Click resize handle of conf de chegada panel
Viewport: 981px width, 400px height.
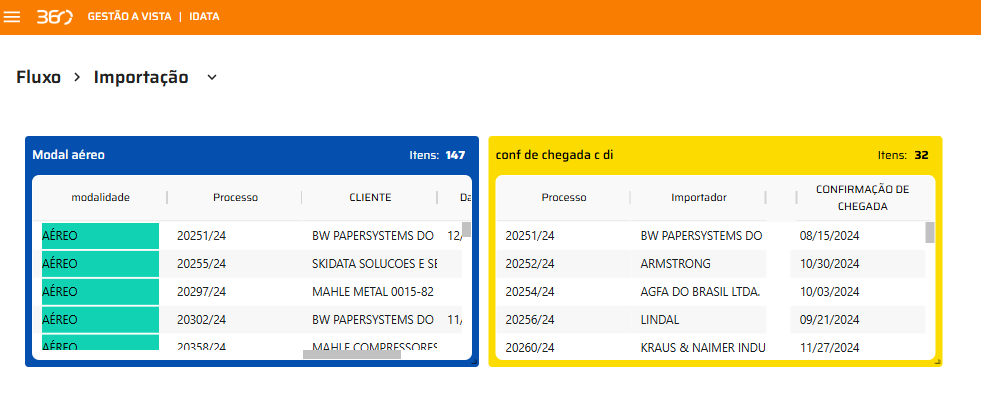pyautogui.click(x=937, y=362)
